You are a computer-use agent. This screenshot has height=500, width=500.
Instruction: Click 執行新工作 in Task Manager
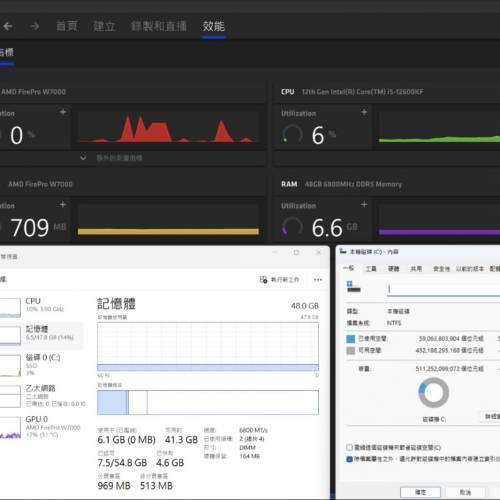click(285, 279)
